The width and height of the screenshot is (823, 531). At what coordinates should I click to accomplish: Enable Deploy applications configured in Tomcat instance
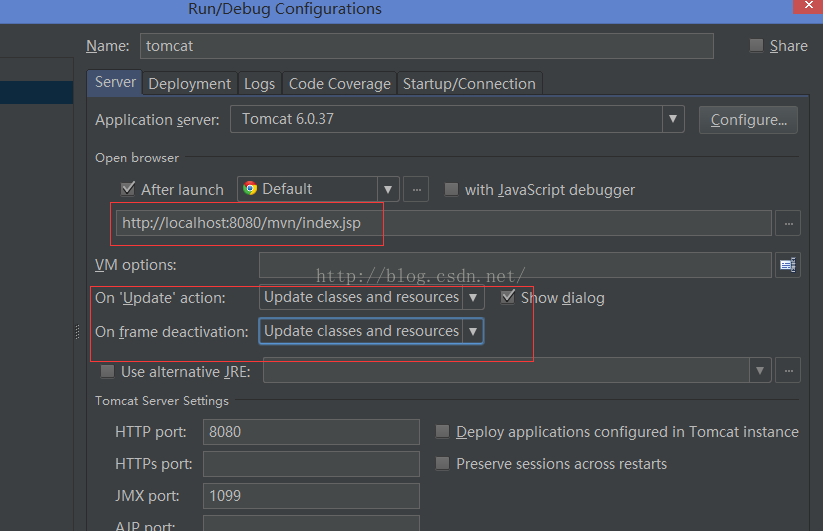coord(442,432)
